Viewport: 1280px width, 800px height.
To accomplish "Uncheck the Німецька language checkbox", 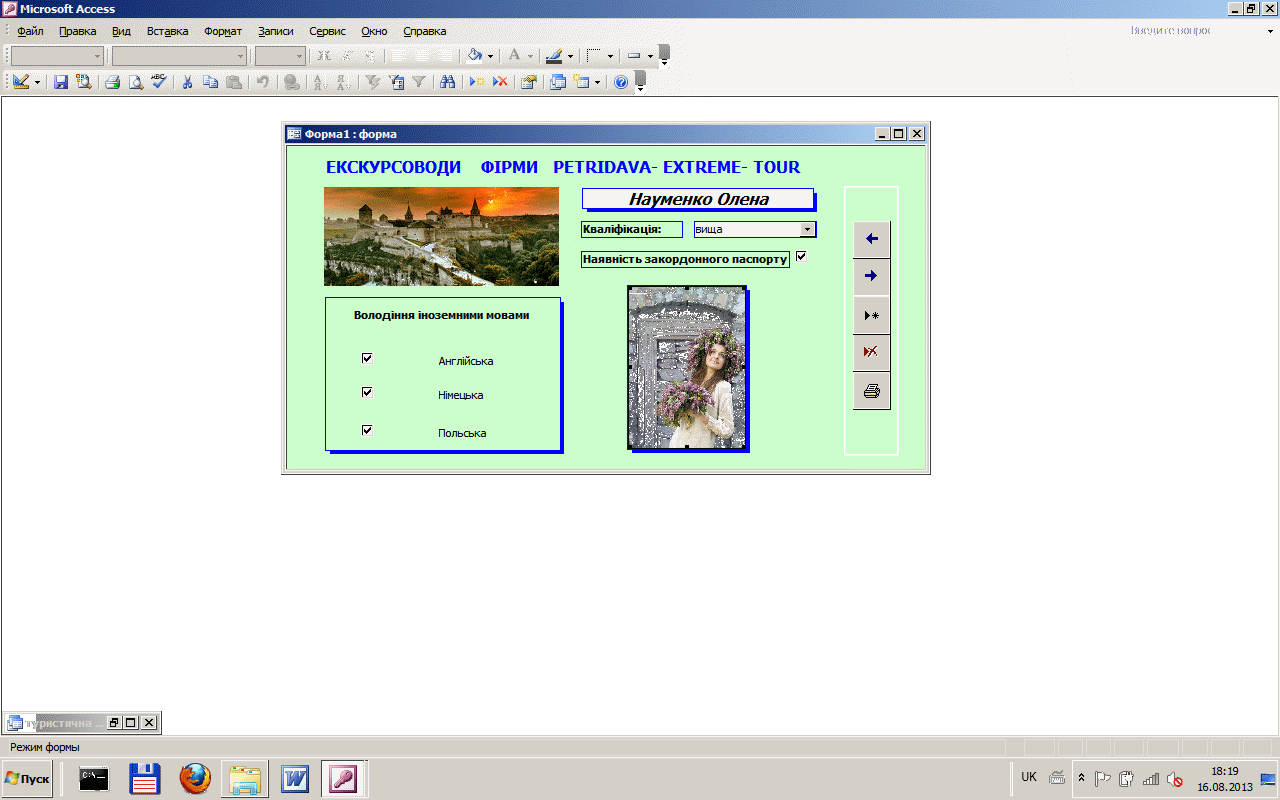I will pyautogui.click(x=367, y=392).
